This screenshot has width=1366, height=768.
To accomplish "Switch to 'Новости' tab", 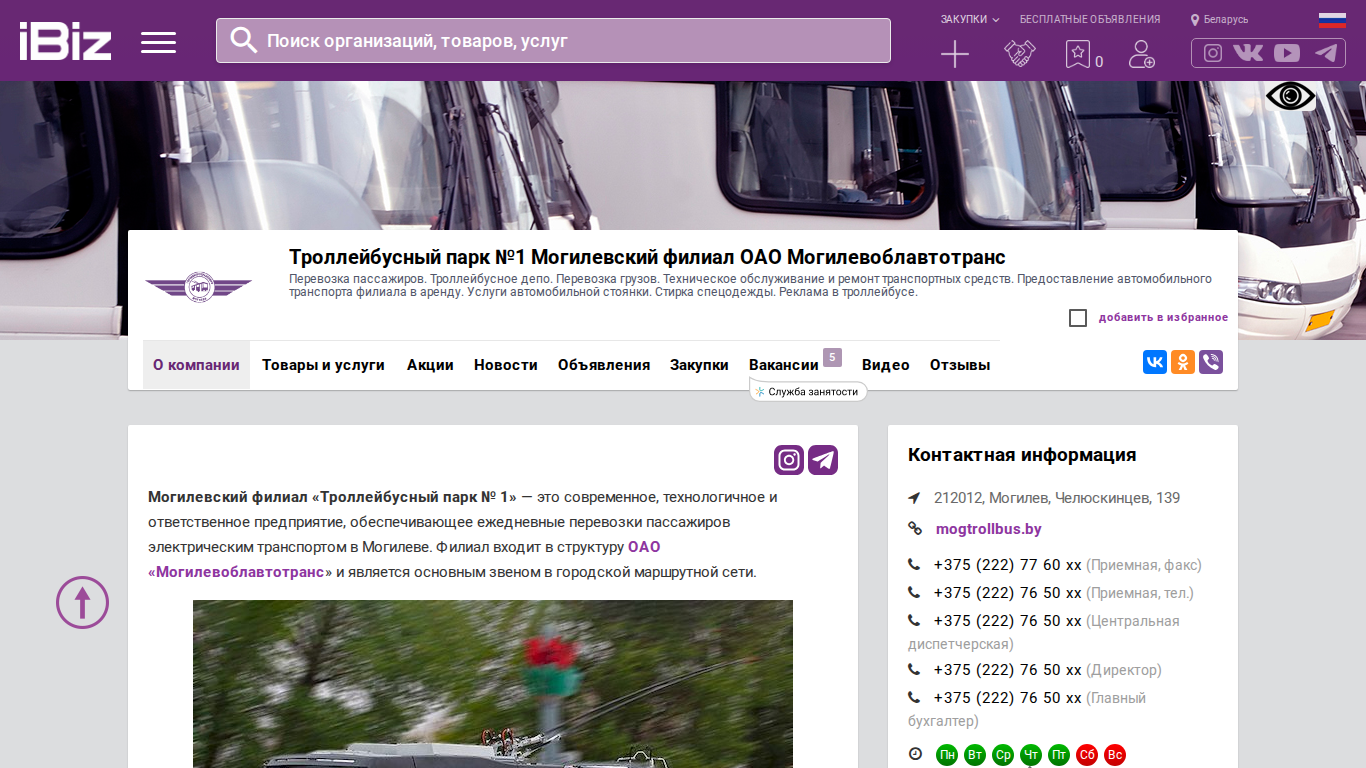I will click(x=506, y=365).
